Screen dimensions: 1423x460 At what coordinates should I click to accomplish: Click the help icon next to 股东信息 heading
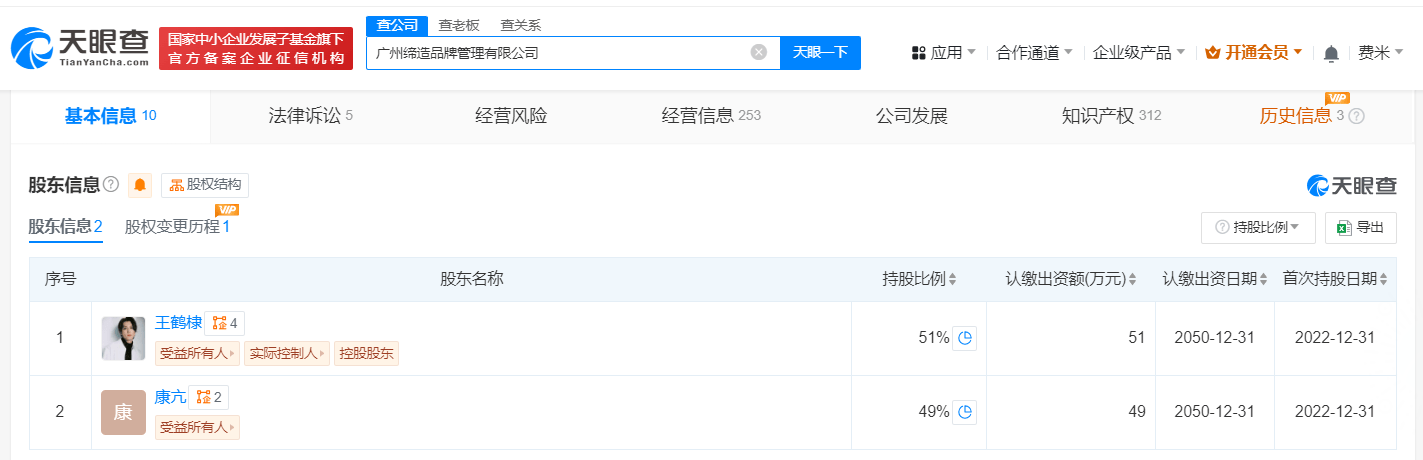click(111, 184)
